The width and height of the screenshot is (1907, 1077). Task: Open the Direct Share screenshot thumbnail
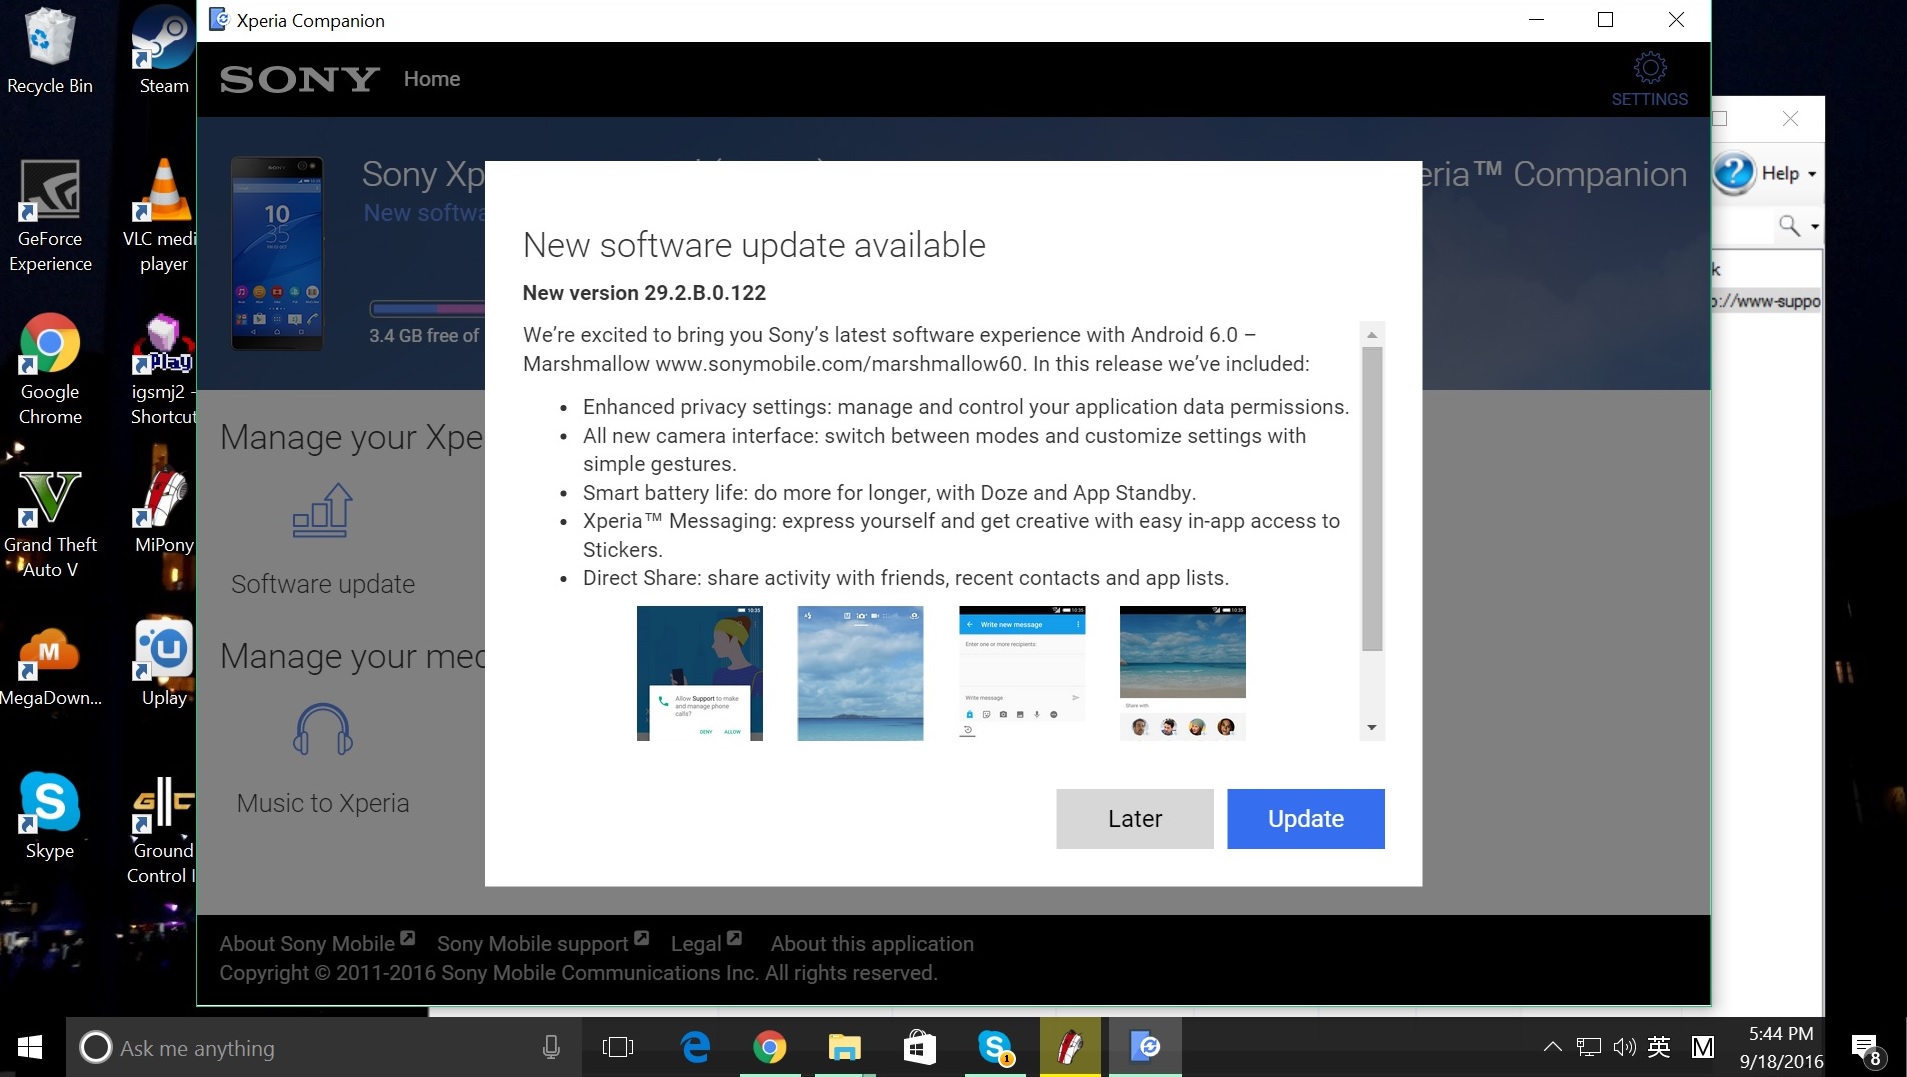[1183, 673]
